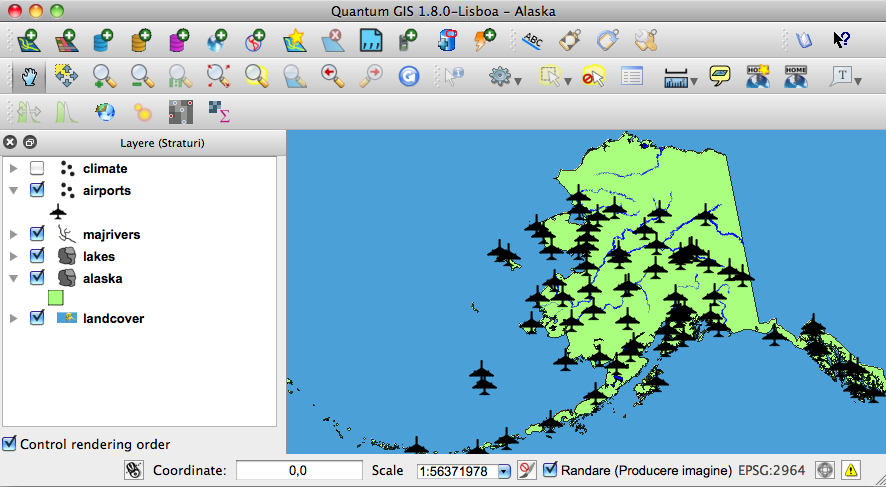Open the Measure tool dropdown arrow
The width and height of the screenshot is (886, 487).
[694, 81]
